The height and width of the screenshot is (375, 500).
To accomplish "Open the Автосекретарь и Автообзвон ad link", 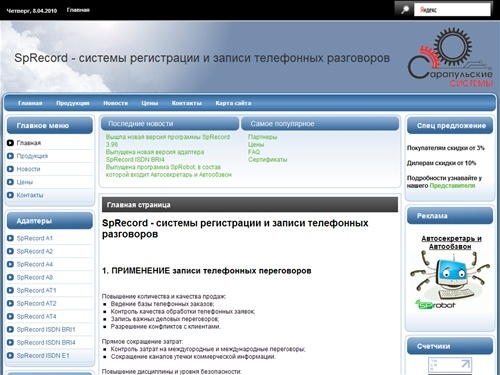I will coord(451,242).
